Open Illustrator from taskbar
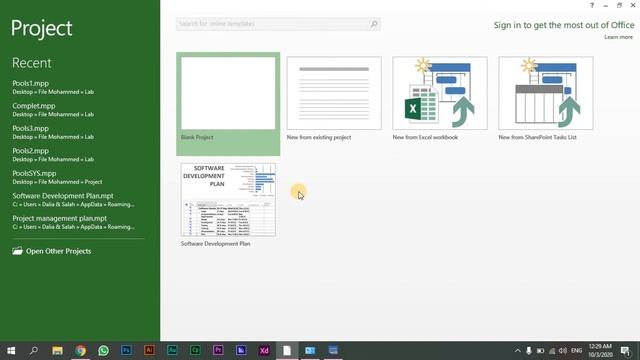Screen dimensions: 640x360 (x=149, y=350)
